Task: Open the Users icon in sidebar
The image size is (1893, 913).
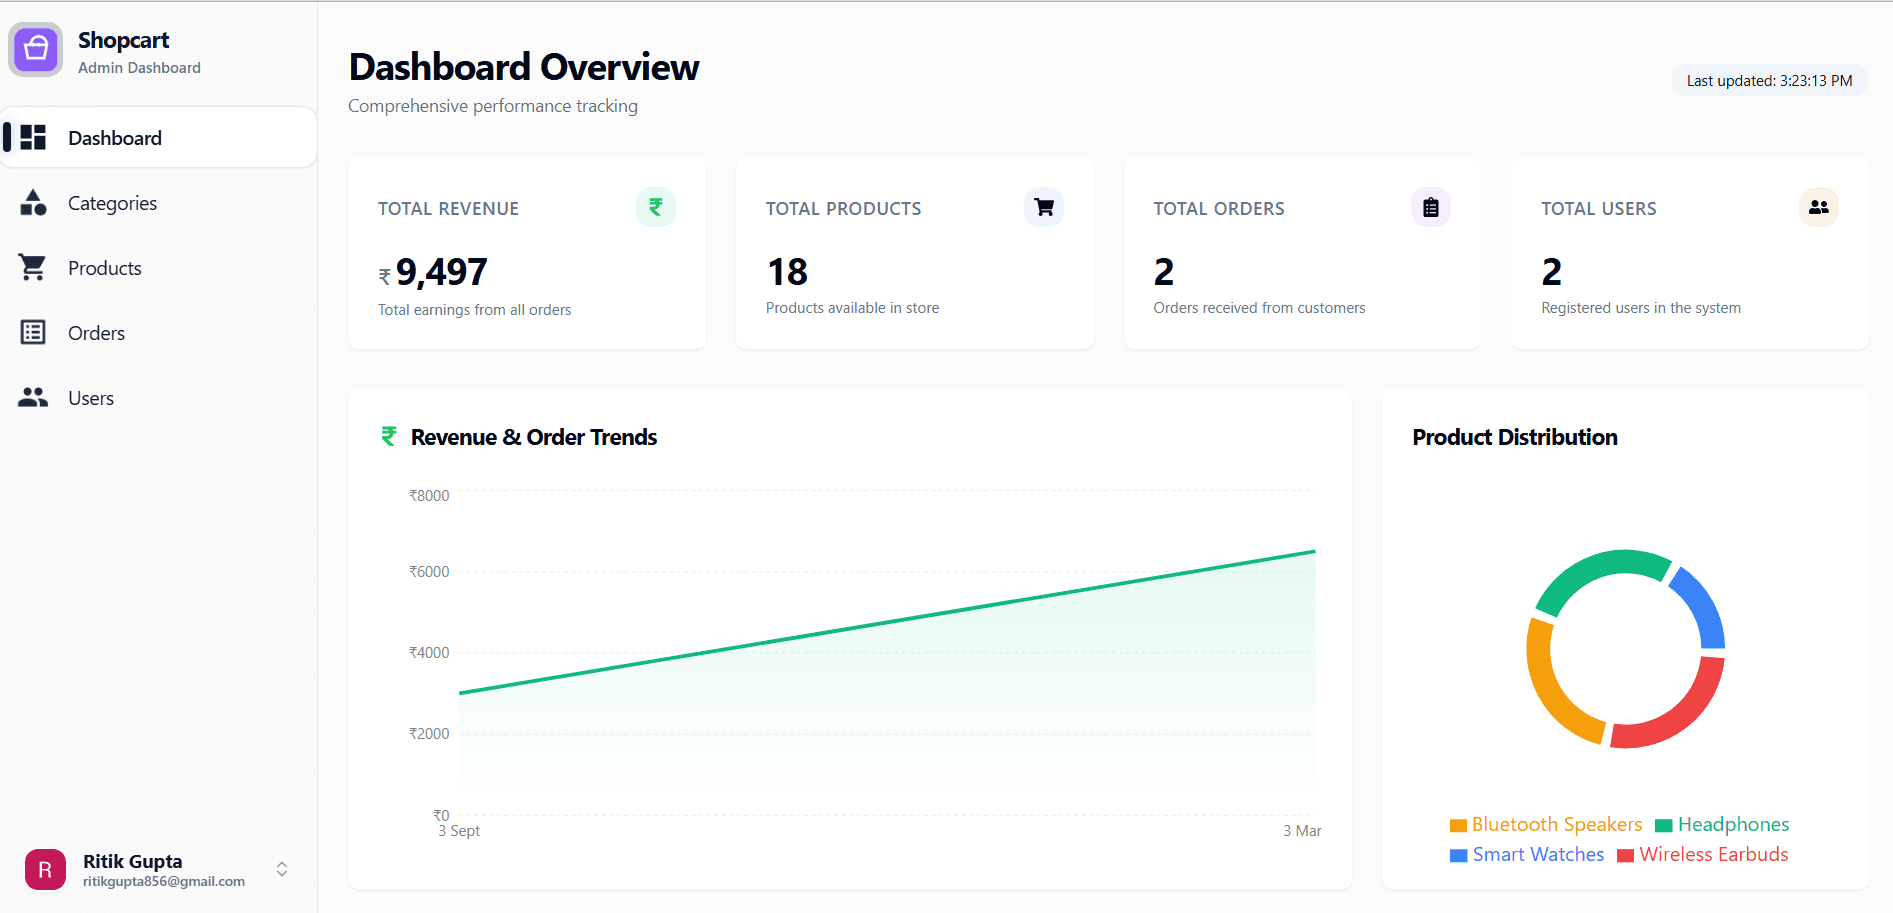Action: tap(33, 397)
